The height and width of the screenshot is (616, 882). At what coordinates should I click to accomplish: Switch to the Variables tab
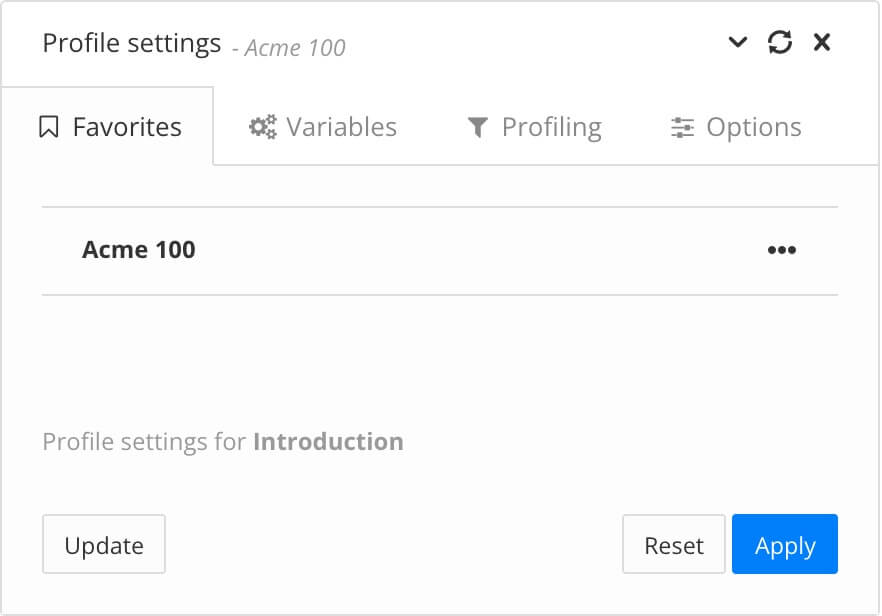[x=341, y=126]
